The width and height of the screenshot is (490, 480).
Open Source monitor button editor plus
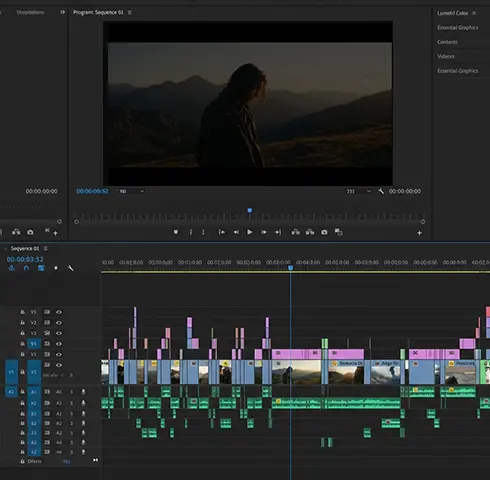click(x=55, y=233)
